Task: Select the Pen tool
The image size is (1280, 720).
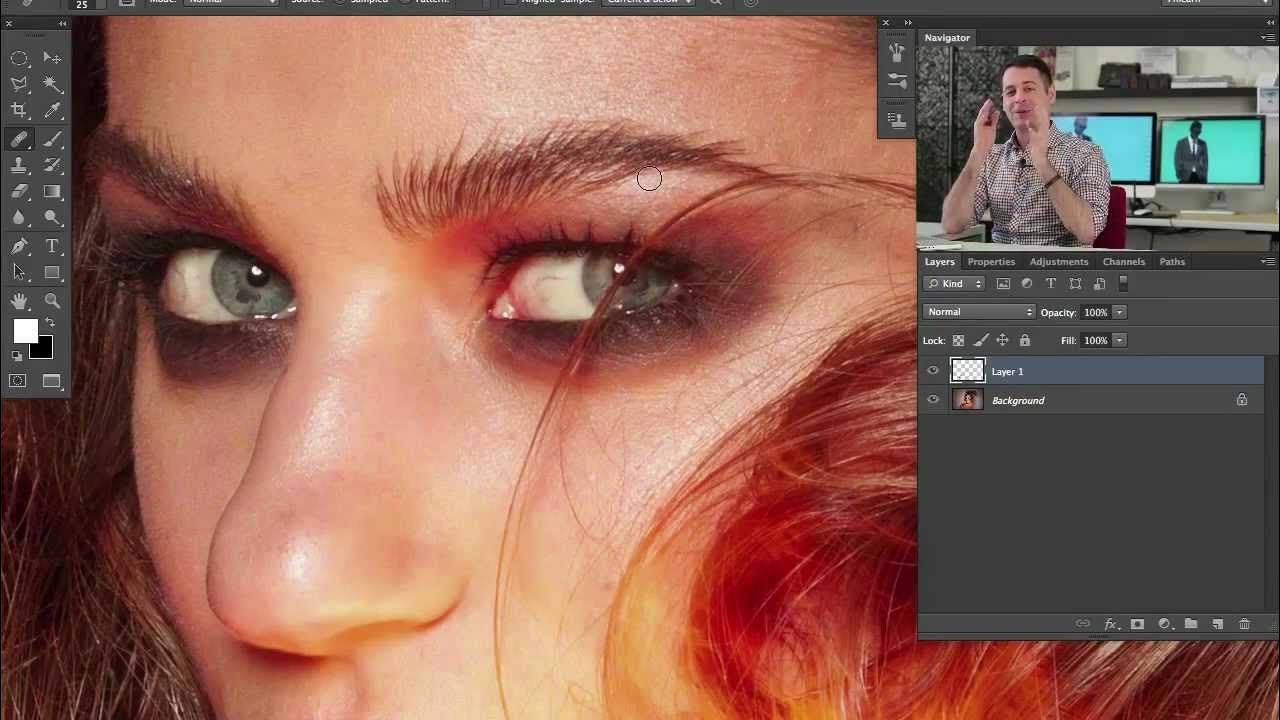Action: [x=19, y=246]
